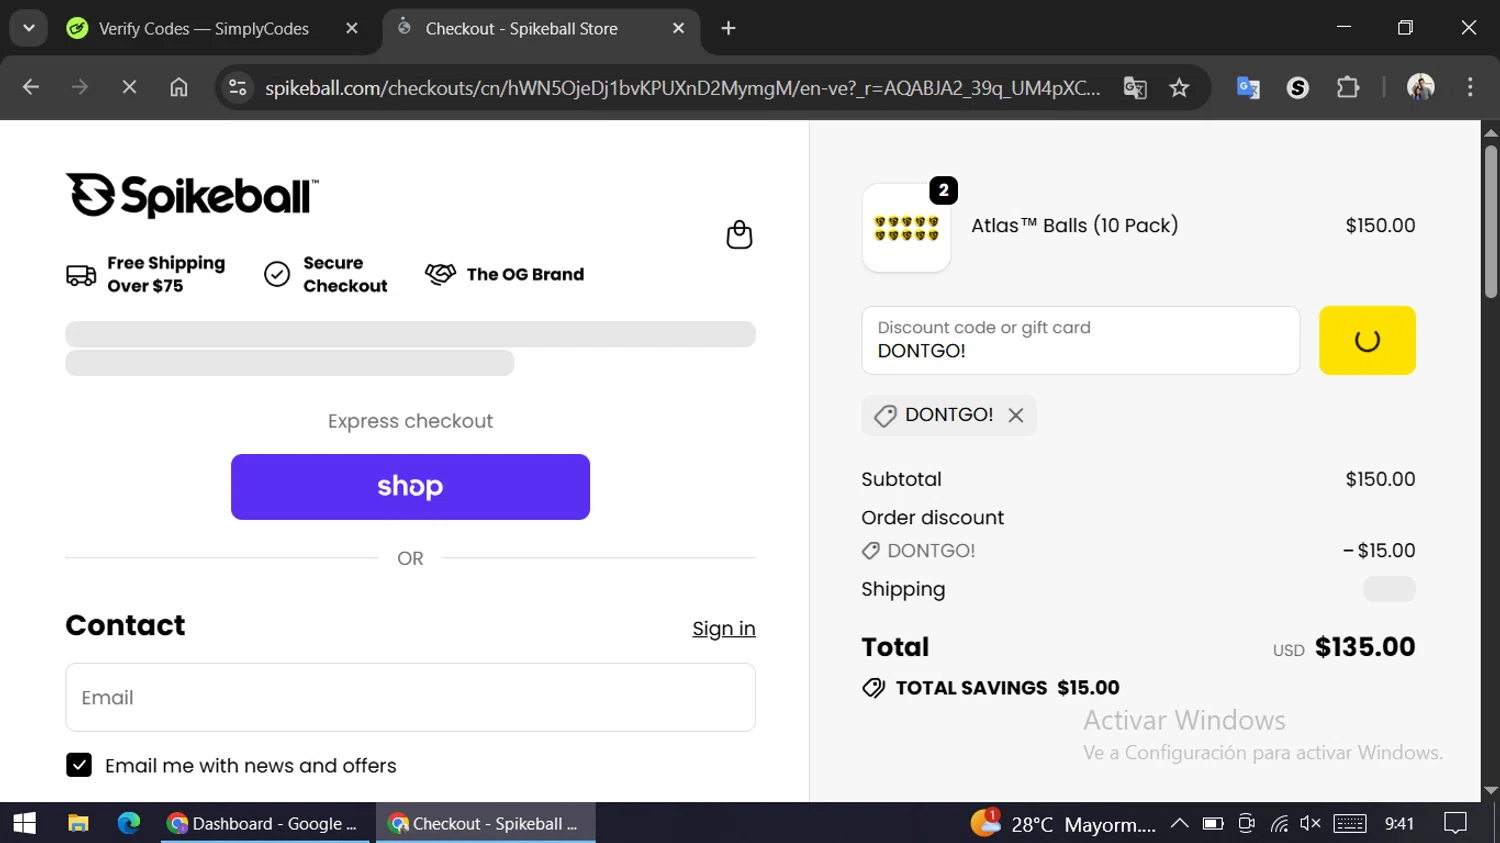The height and width of the screenshot is (843, 1500).
Task: Open the Wi-Fi network settings
Action: point(1279,824)
